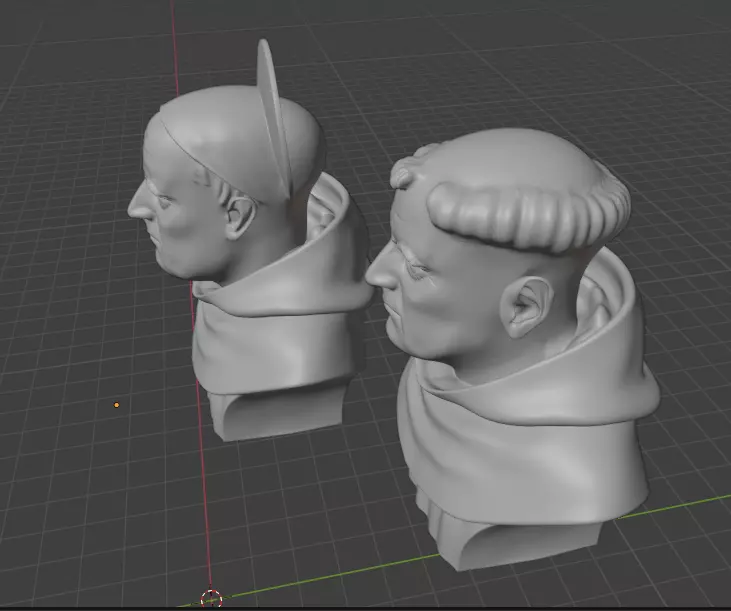731x611 pixels.
Task: Click the red-white 3D cursor
Action: 211,599
